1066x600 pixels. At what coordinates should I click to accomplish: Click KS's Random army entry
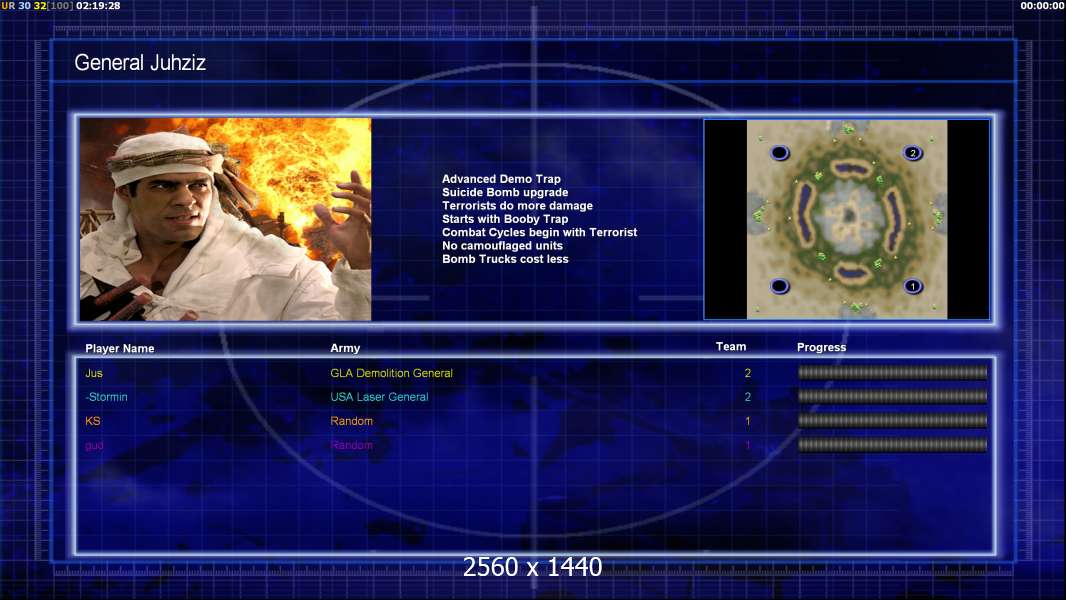point(351,421)
